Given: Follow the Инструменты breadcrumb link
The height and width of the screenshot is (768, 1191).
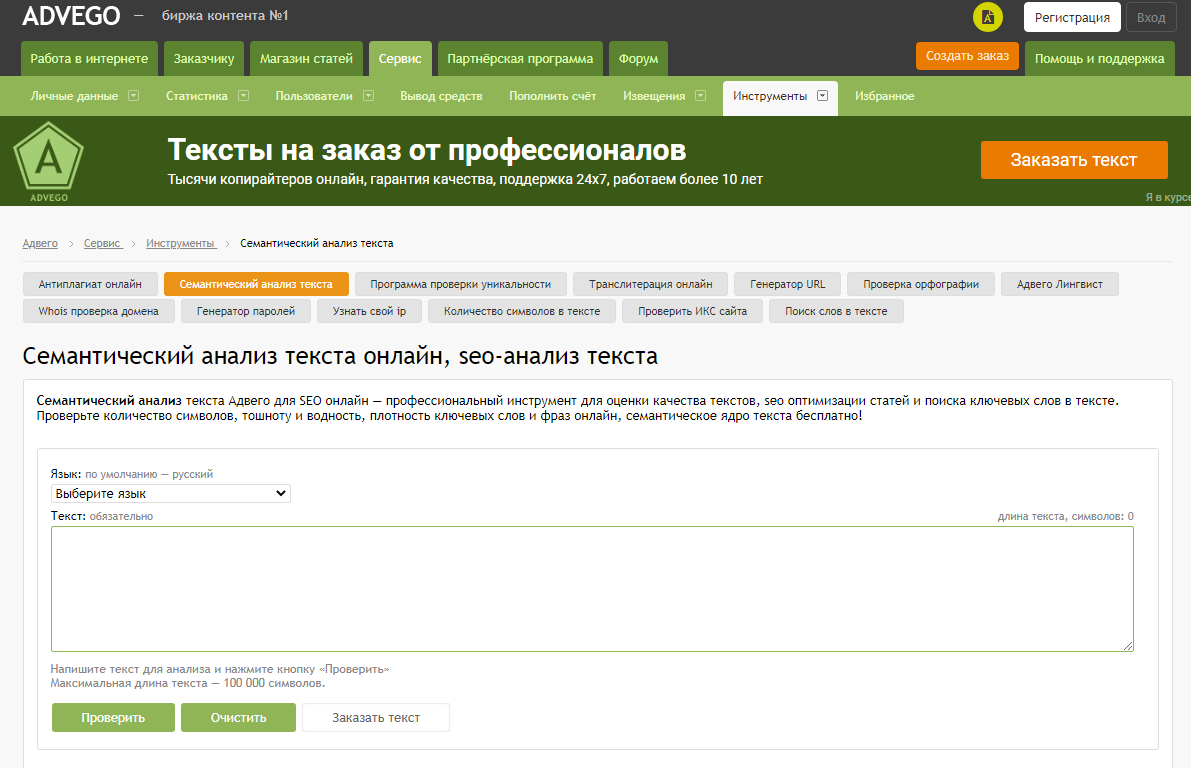Looking at the screenshot, I should 181,243.
